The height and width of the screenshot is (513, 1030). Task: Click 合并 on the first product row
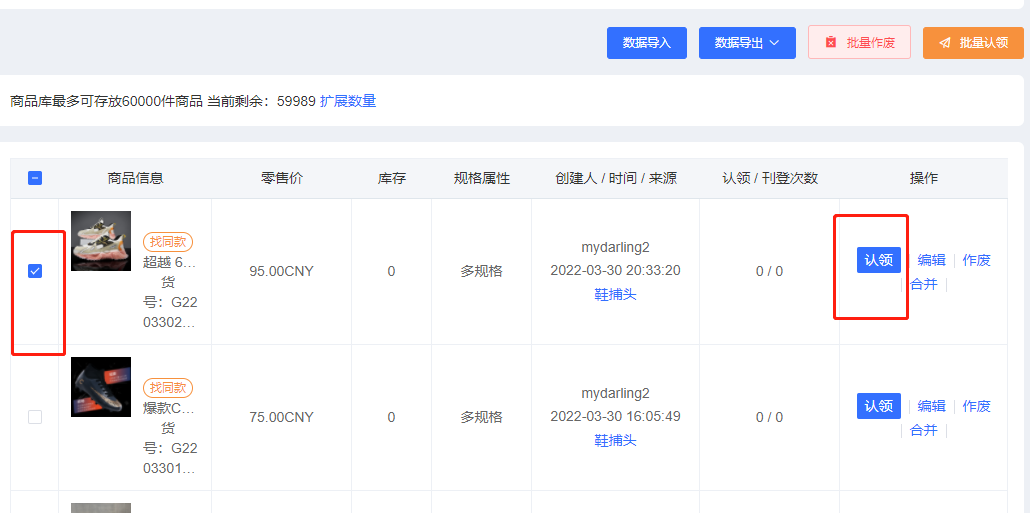924,284
